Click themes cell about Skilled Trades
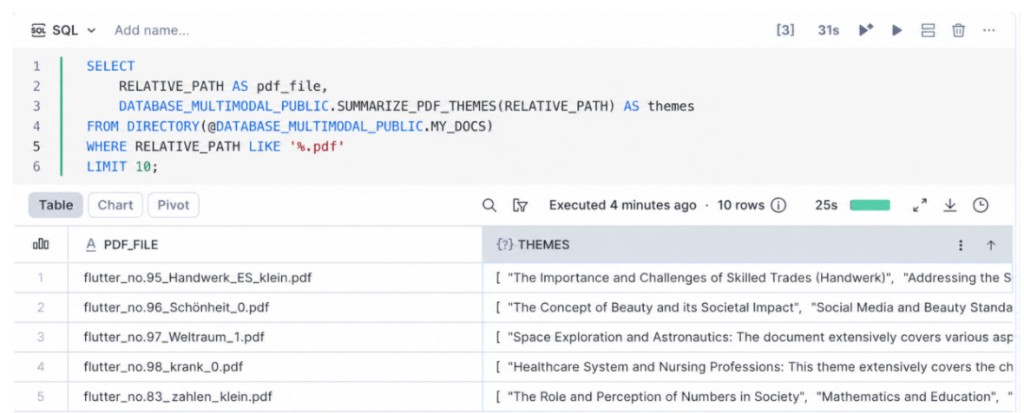The width and height of the screenshot is (1024, 413). (748, 278)
